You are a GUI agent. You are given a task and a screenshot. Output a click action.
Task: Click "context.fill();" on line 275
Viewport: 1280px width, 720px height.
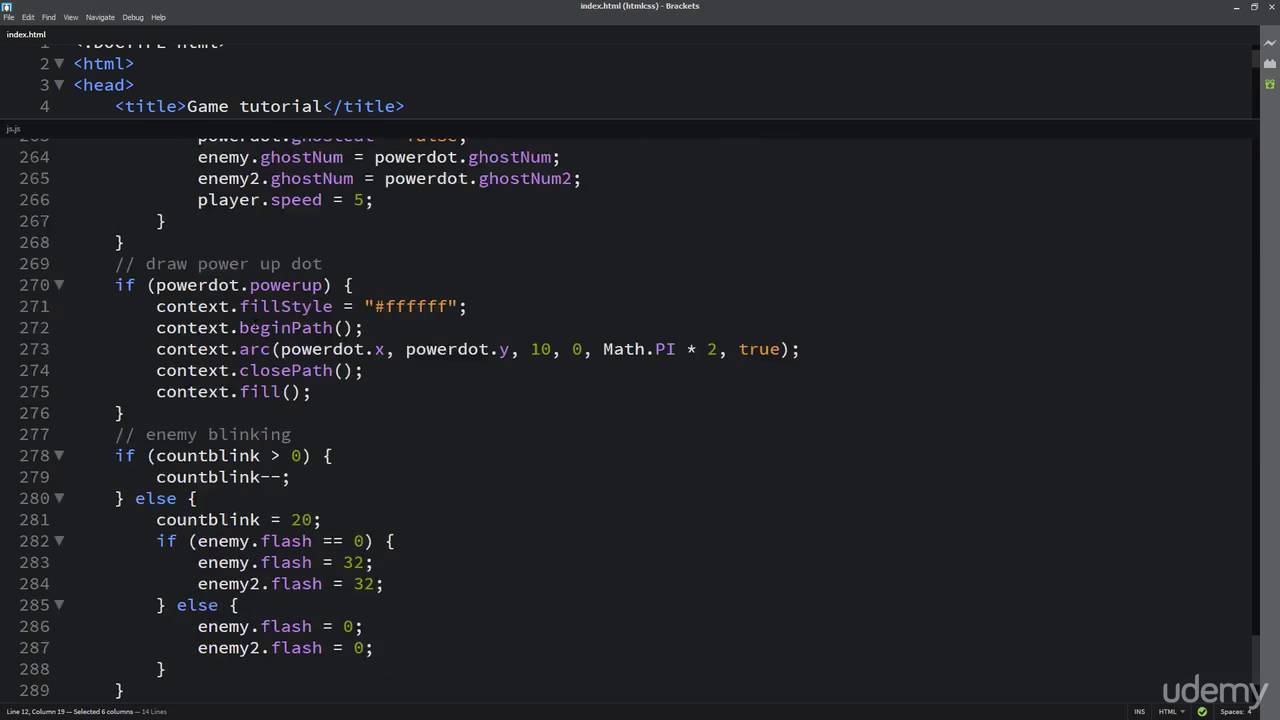click(x=233, y=392)
